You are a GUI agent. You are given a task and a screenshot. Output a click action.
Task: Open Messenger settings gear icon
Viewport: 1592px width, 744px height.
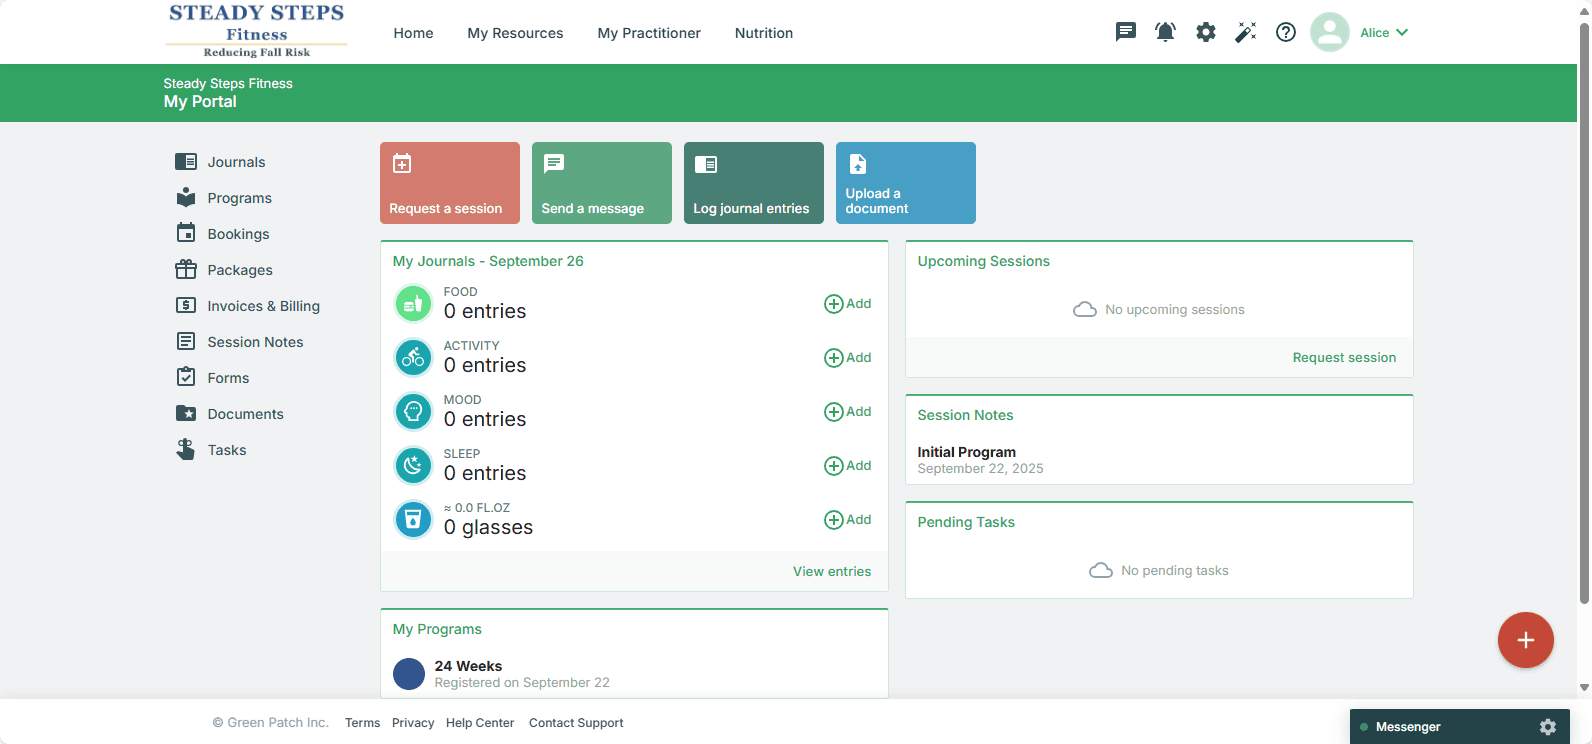[x=1548, y=727]
